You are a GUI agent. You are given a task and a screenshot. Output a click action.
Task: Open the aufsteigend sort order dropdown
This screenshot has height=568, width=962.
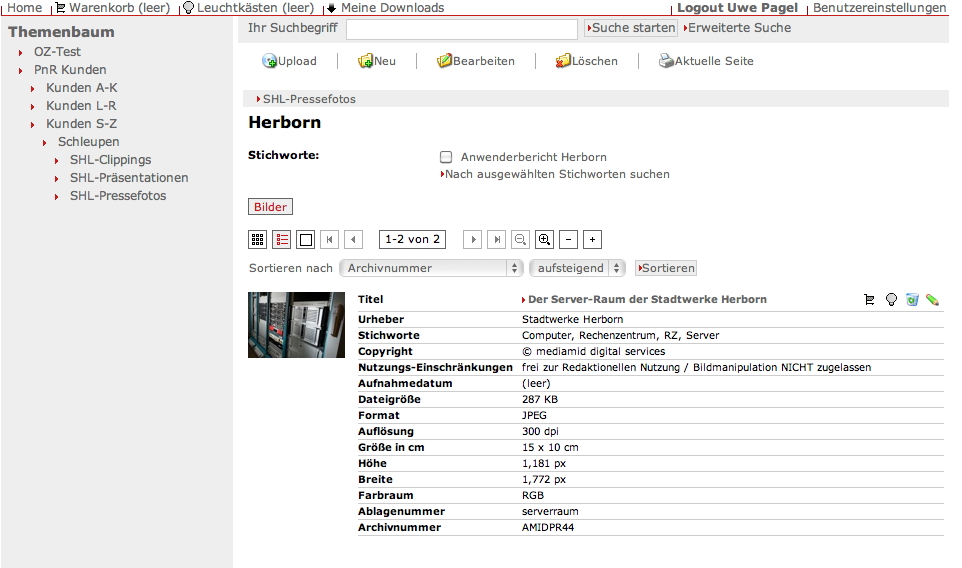click(577, 268)
